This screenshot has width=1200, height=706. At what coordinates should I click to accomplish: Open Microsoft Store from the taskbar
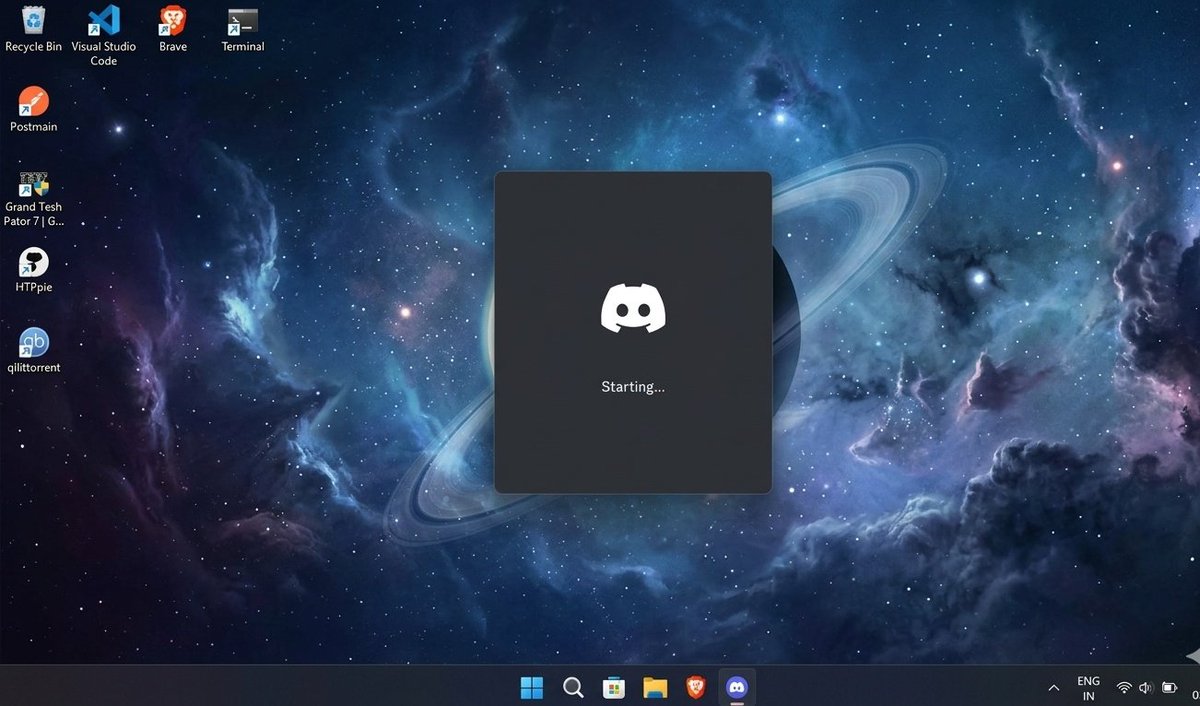click(614, 687)
